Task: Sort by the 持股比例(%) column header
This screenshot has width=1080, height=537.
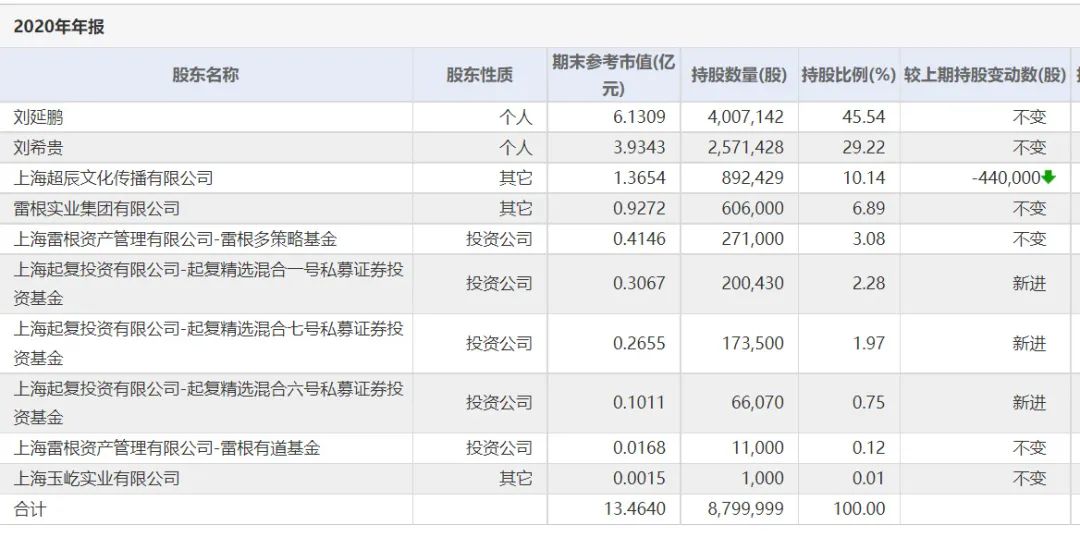Action: [x=848, y=75]
